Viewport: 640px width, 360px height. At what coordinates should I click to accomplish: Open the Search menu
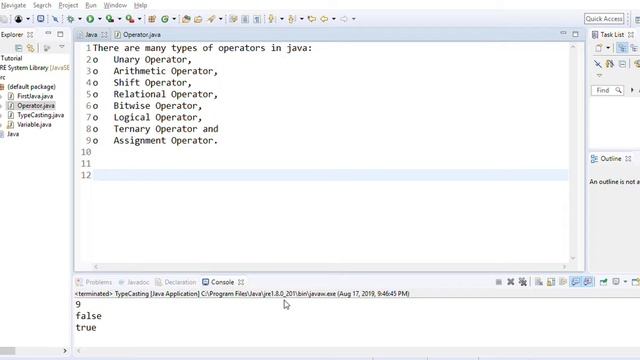[42, 5]
